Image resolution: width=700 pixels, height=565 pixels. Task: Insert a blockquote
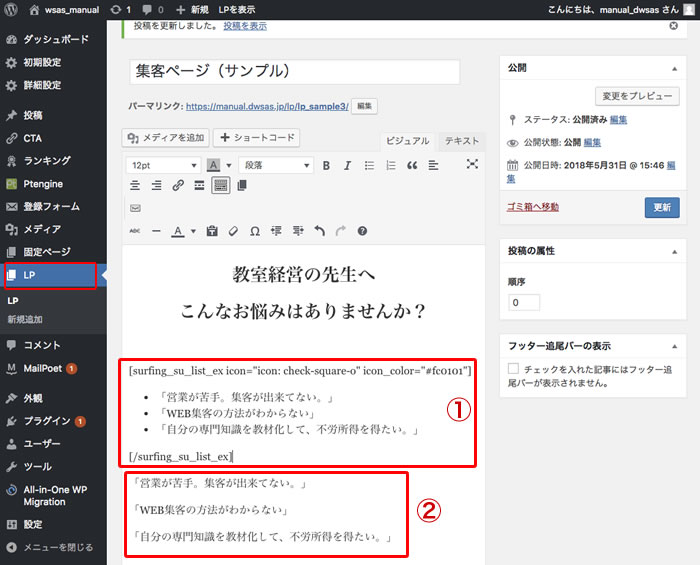[x=412, y=165]
